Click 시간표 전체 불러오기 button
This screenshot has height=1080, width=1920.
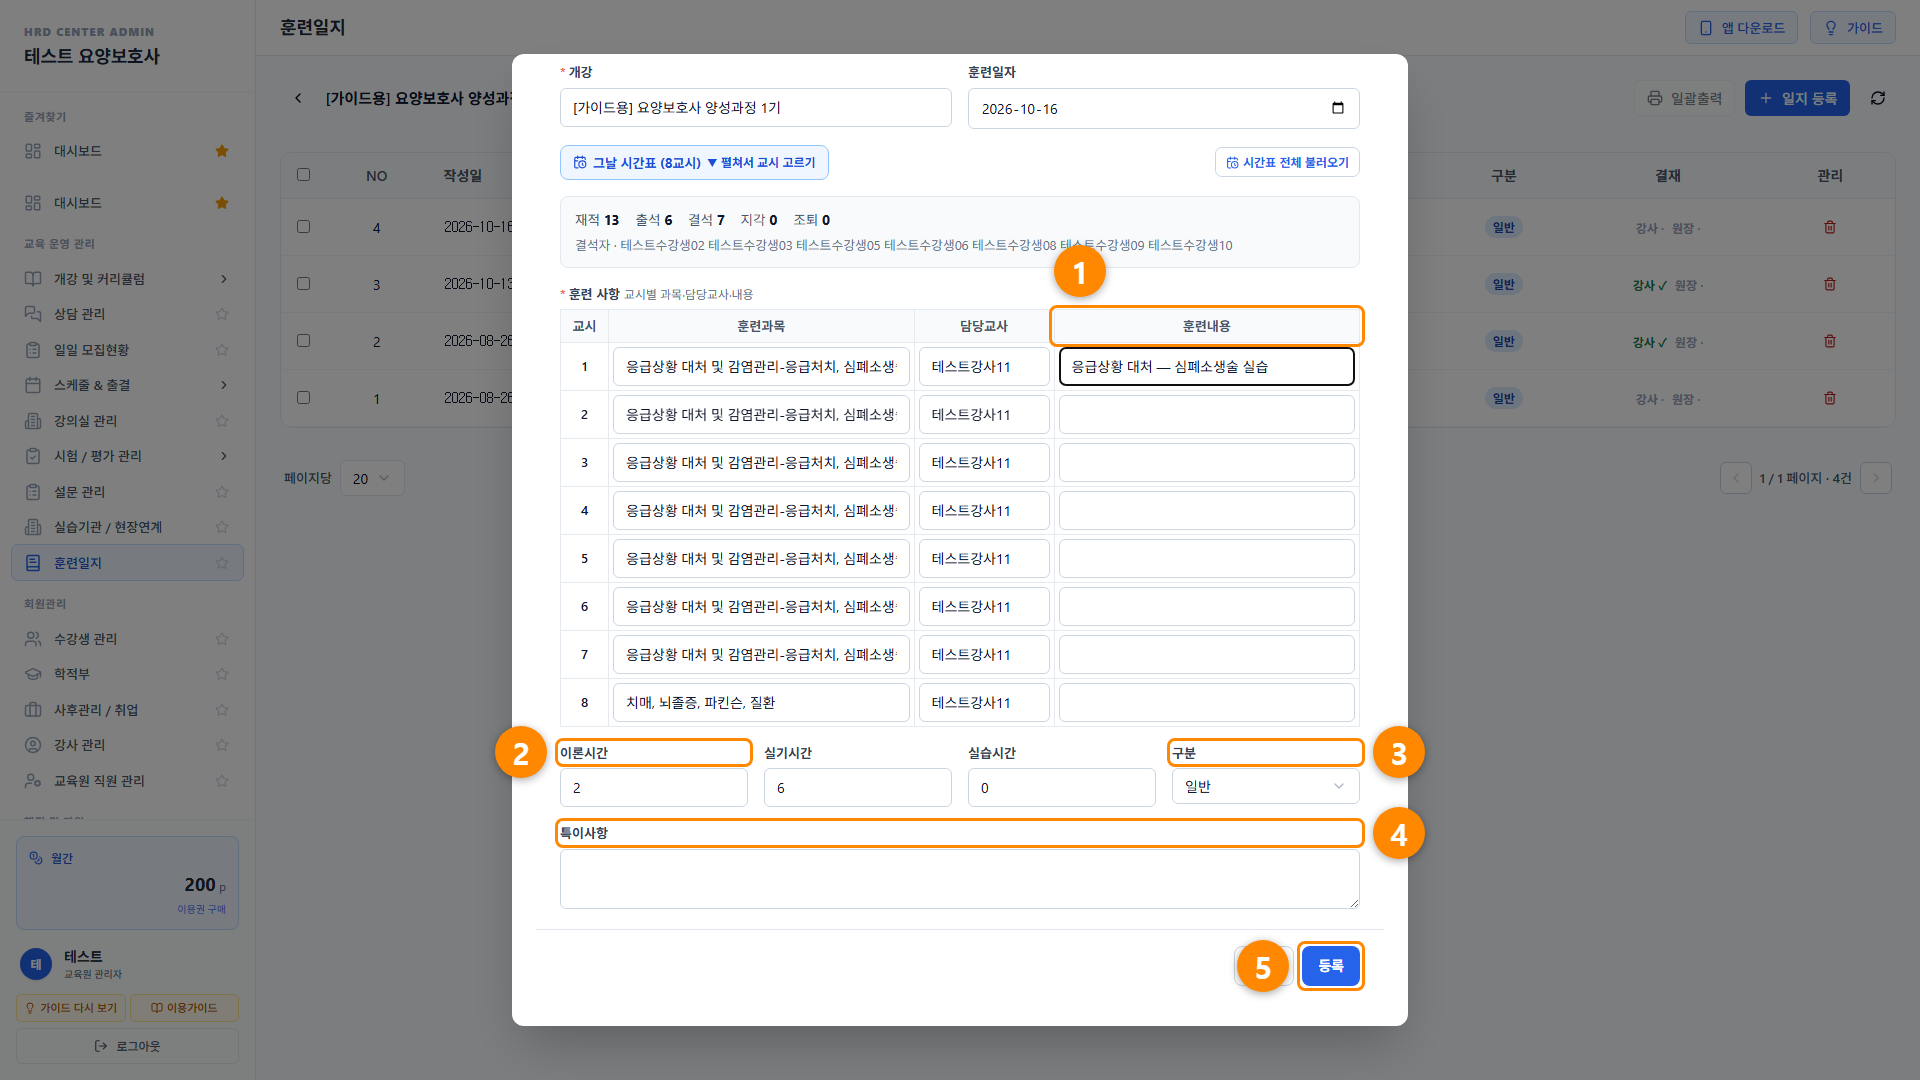1287,163
